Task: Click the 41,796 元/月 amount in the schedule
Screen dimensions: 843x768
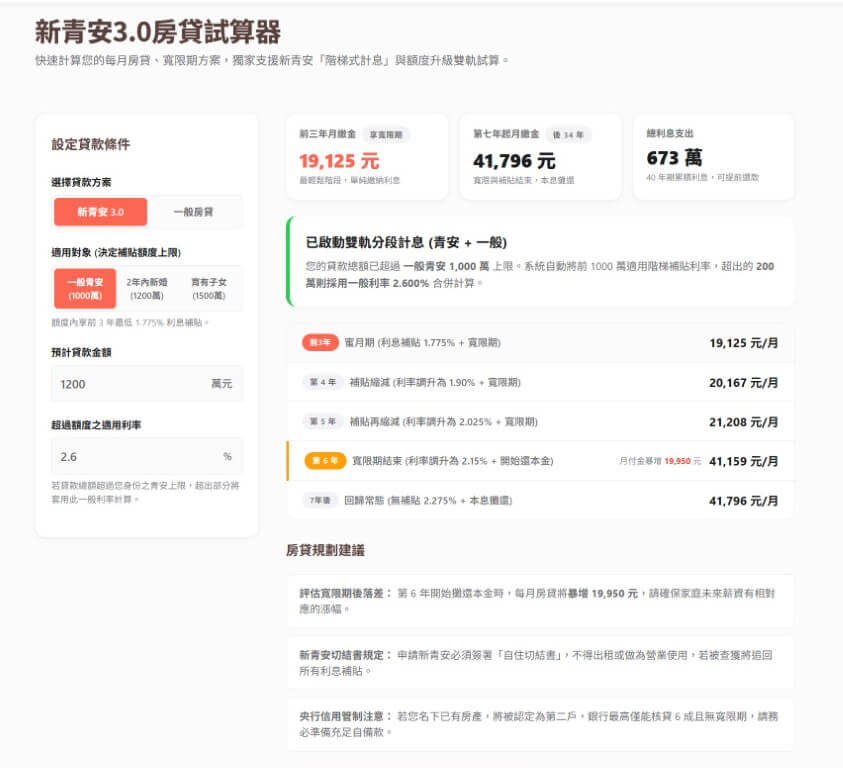Action: (744, 501)
